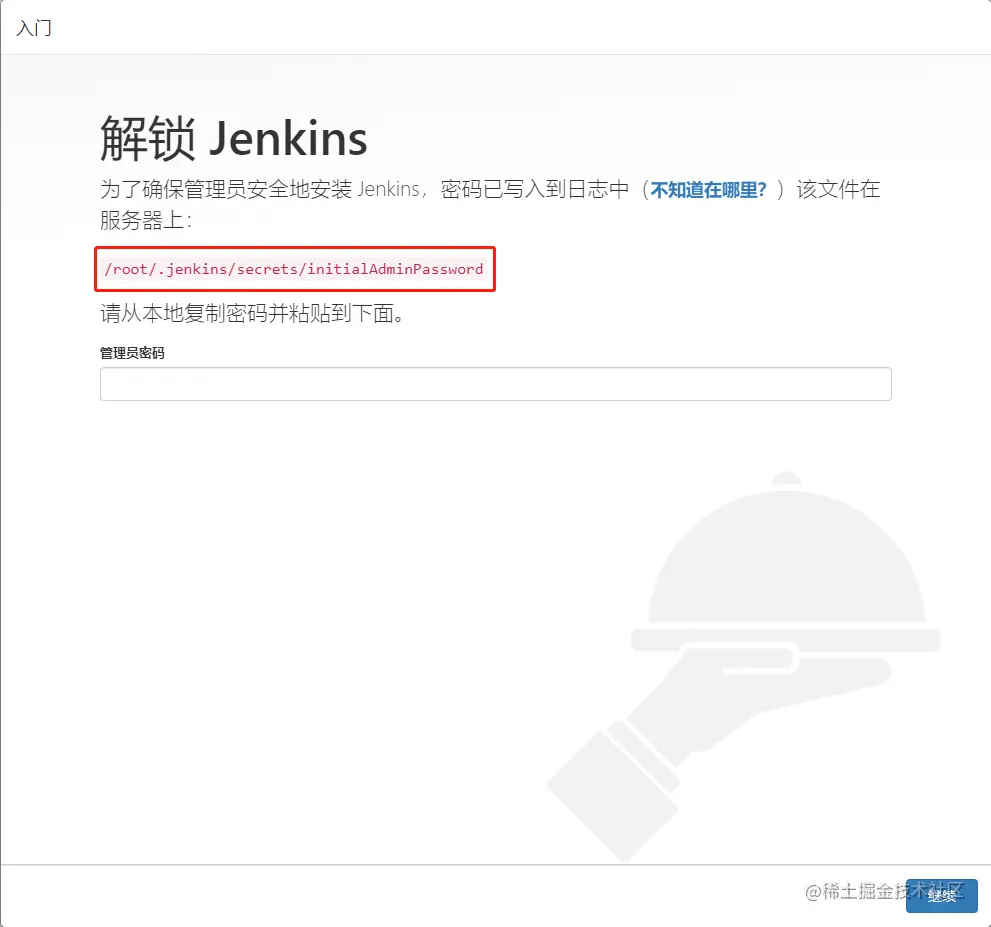The height and width of the screenshot is (927, 991).
Task: Click the initialAdminPassword file path text
Action: tap(294, 269)
